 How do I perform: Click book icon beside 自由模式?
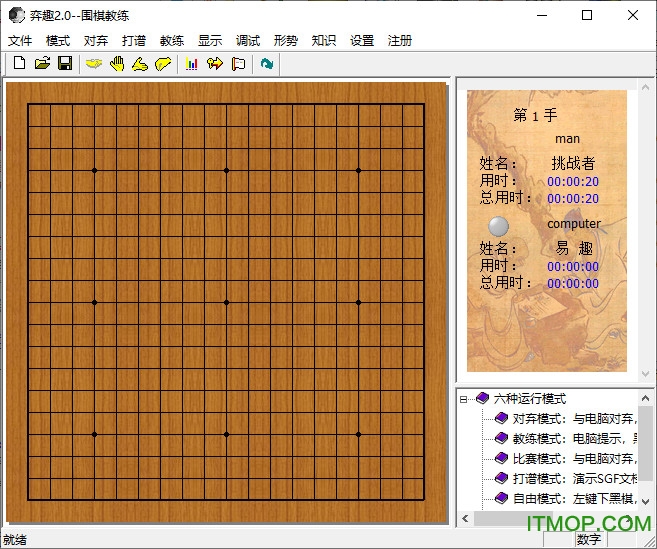pyautogui.click(x=501, y=498)
